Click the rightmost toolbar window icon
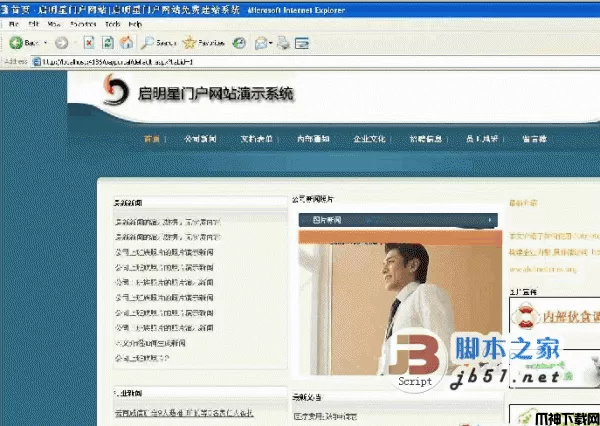 (302, 43)
